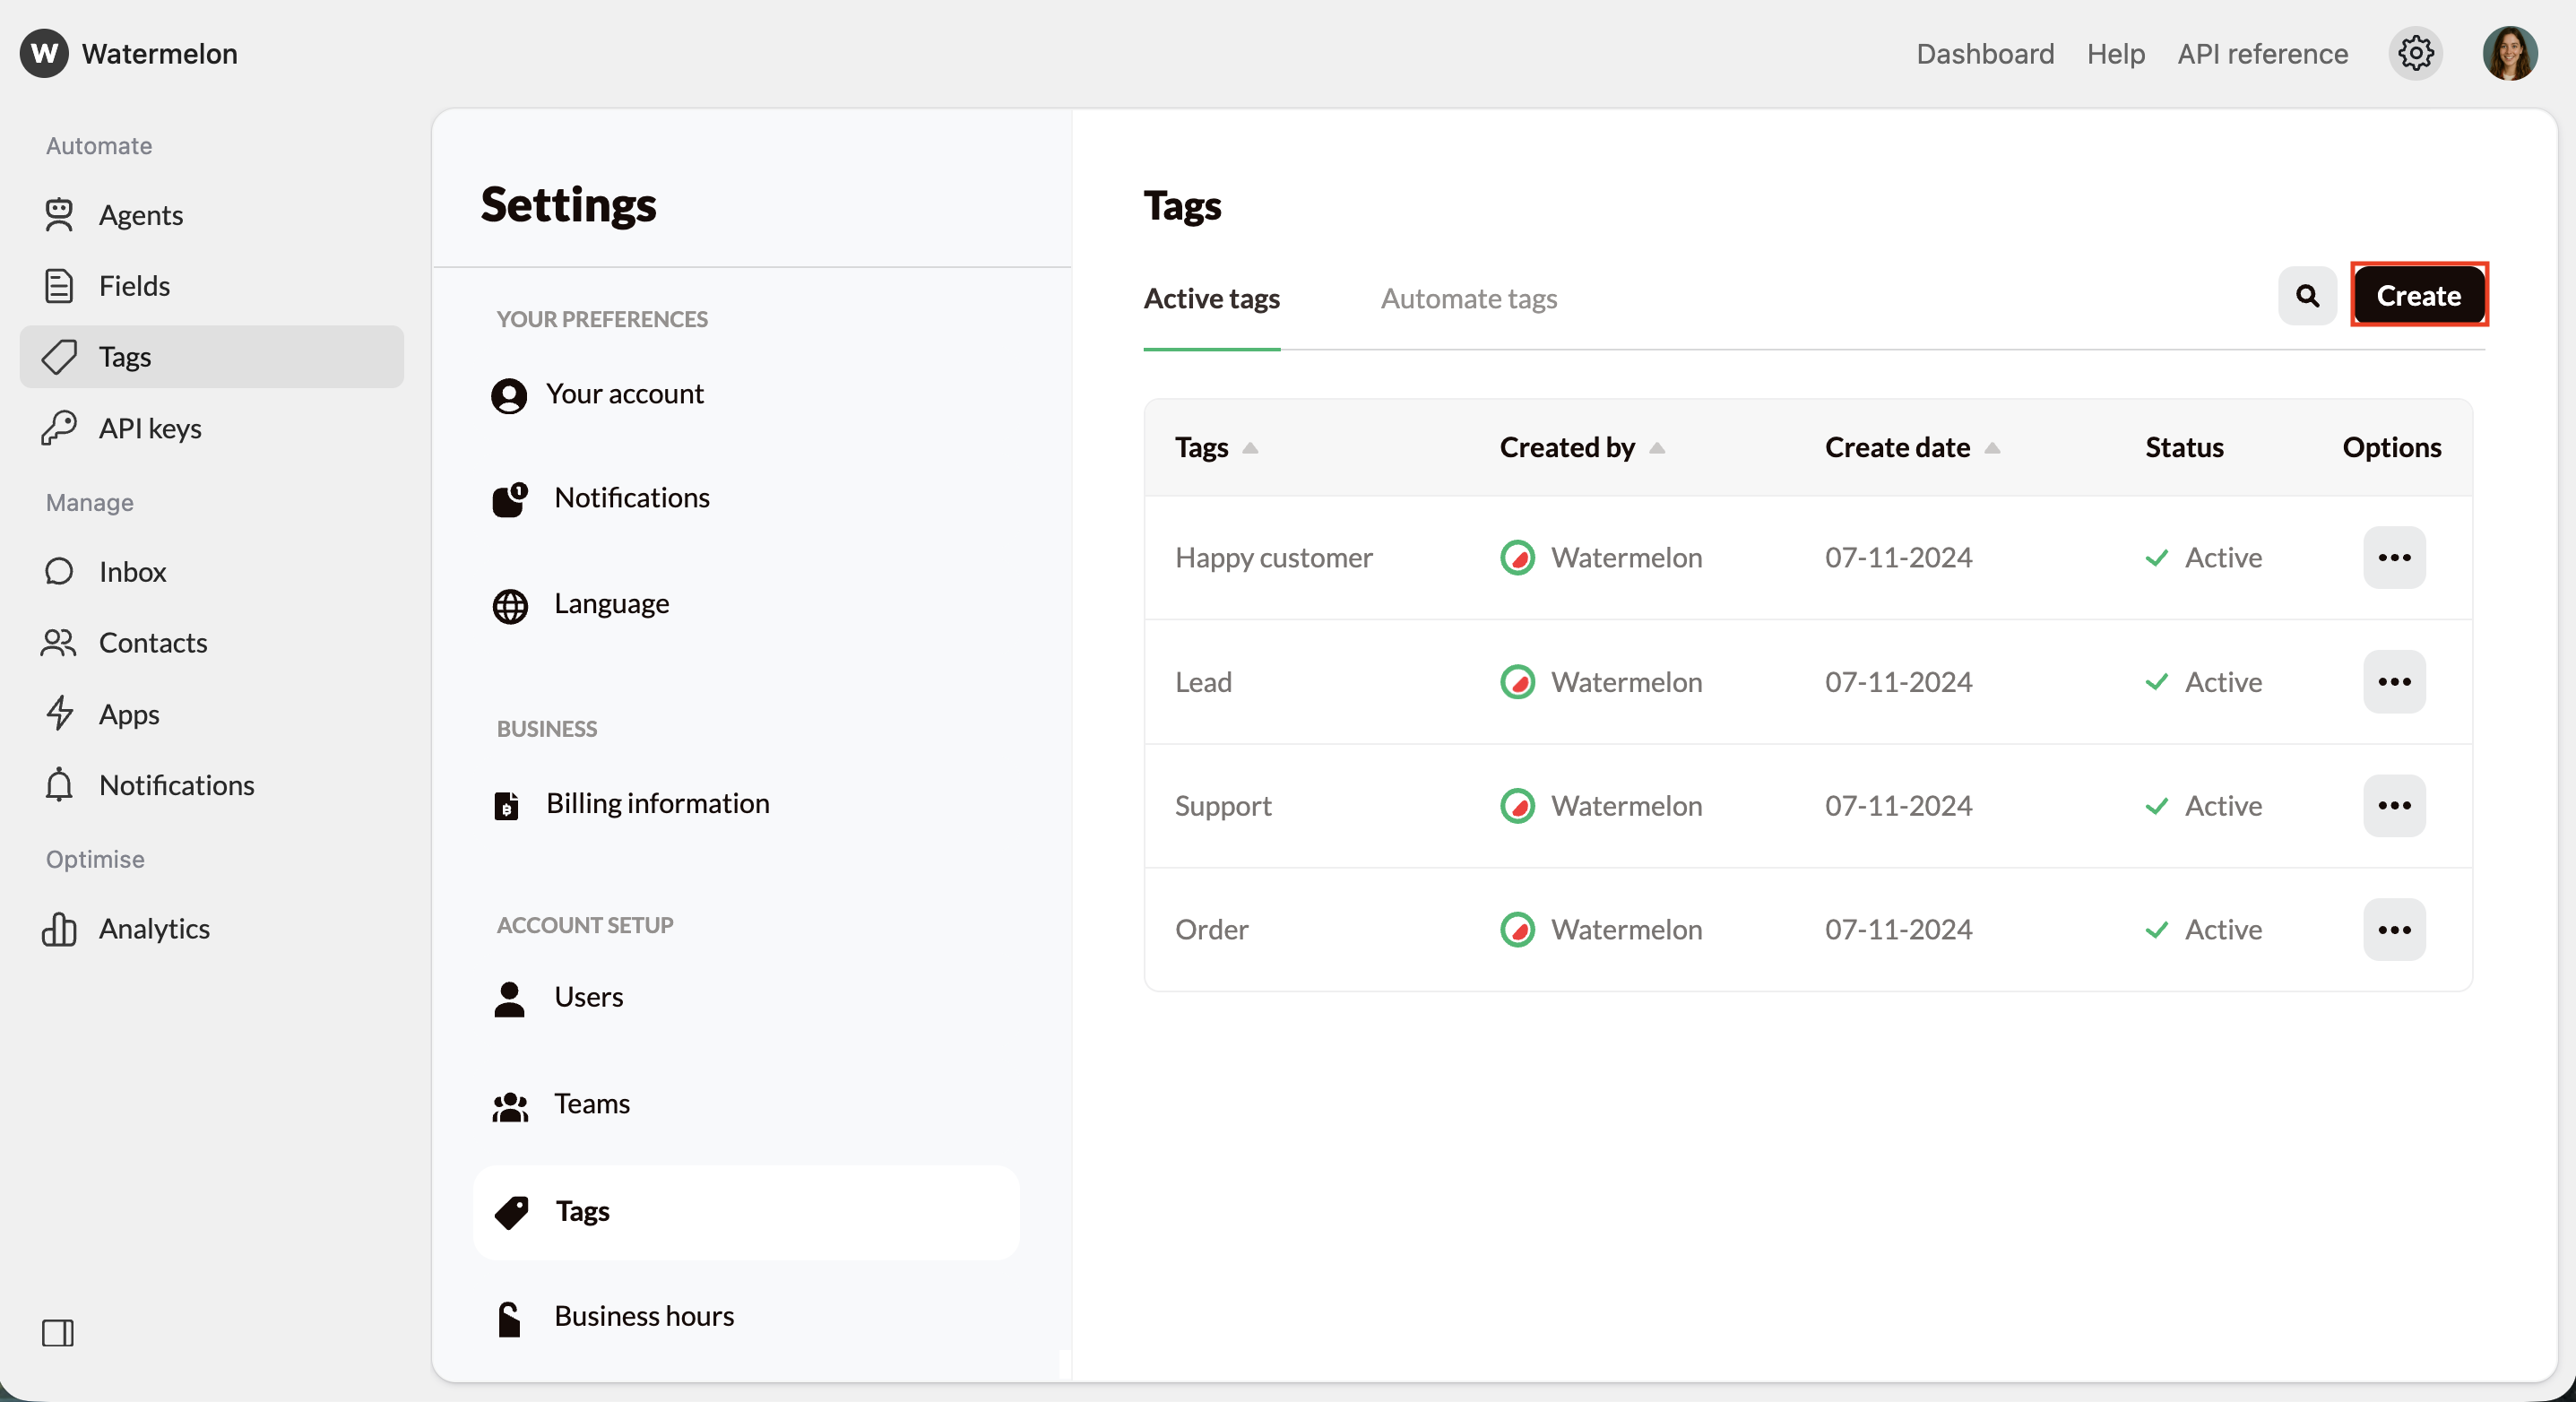This screenshot has height=1402, width=2576.
Task: Open Business hours settings
Action: point(643,1316)
